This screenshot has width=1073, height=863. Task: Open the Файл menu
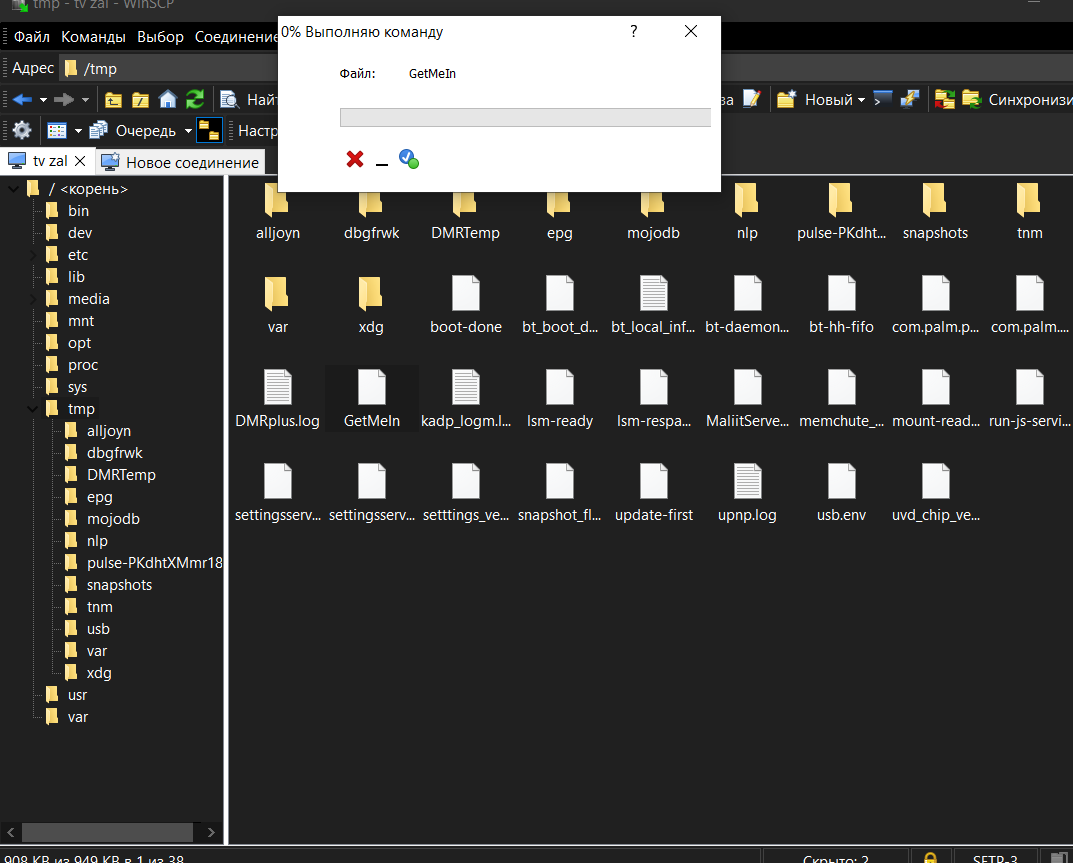coord(31,37)
